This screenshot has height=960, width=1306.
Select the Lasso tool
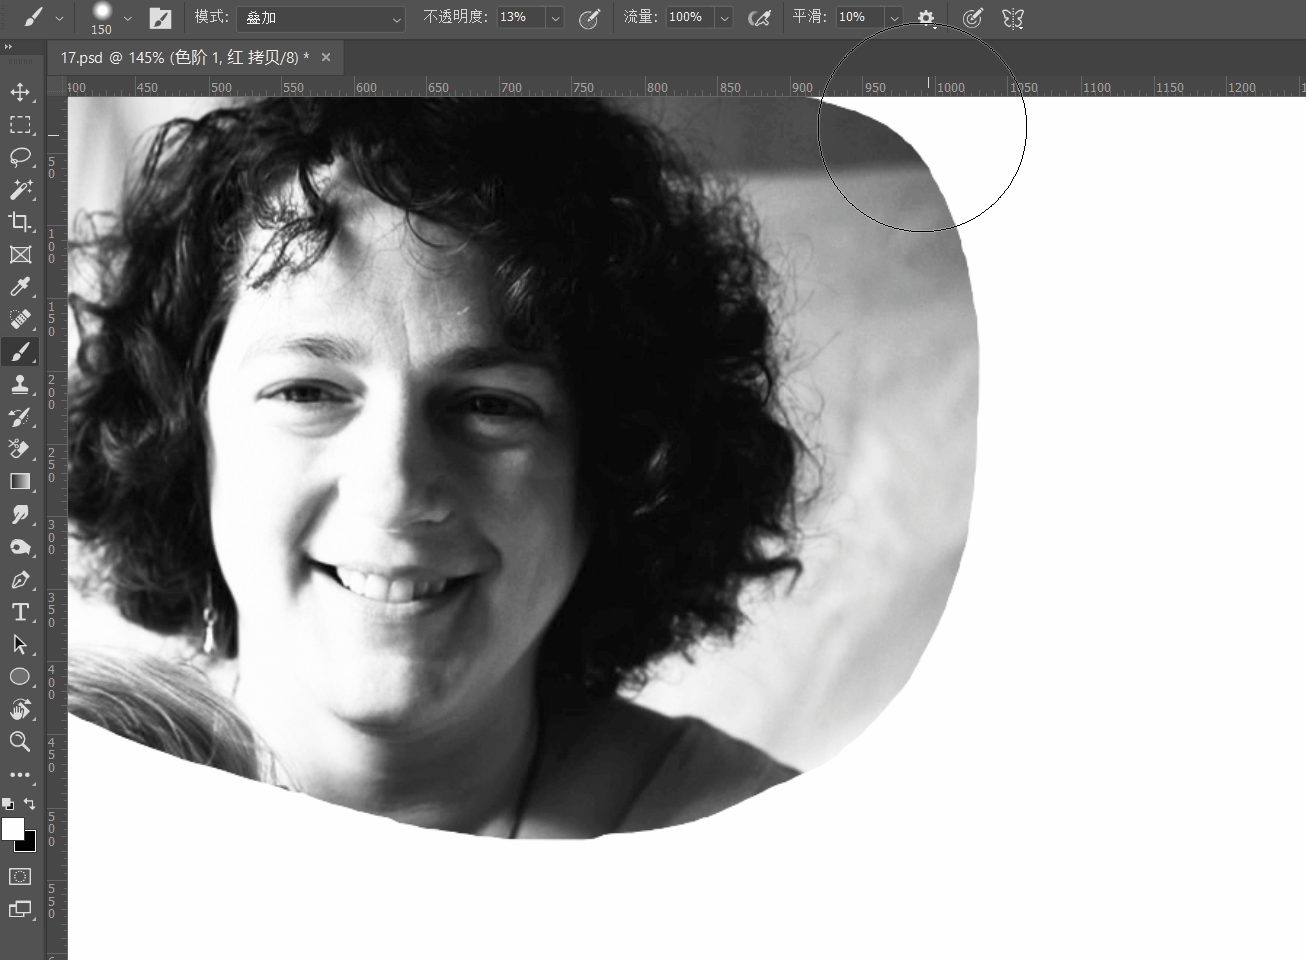20,157
